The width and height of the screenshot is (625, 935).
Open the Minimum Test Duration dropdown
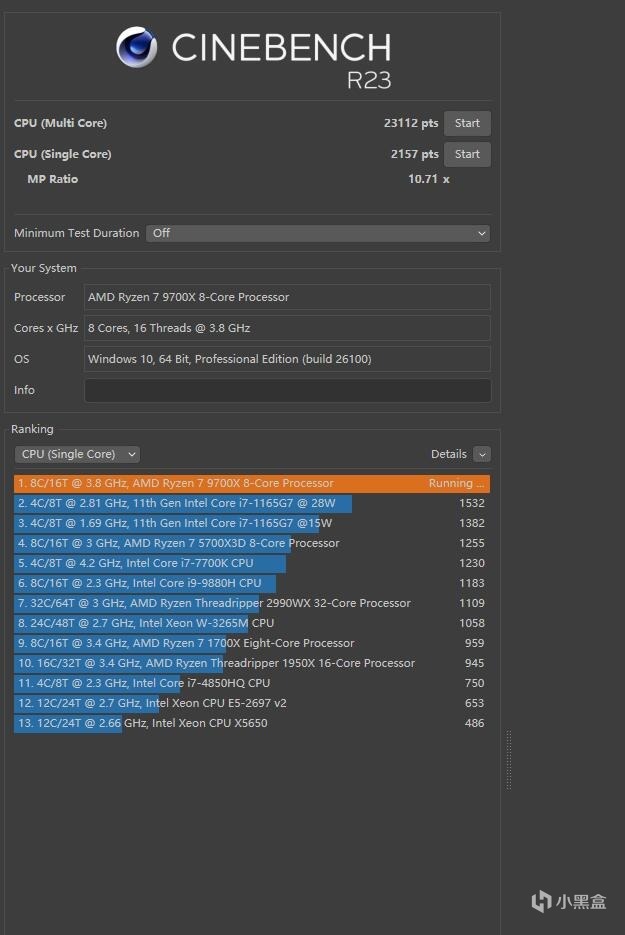coord(318,233)
